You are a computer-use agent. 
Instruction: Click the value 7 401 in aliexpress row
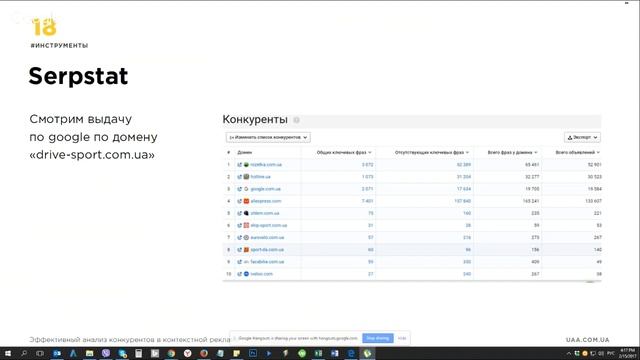[x=367, y=201]
